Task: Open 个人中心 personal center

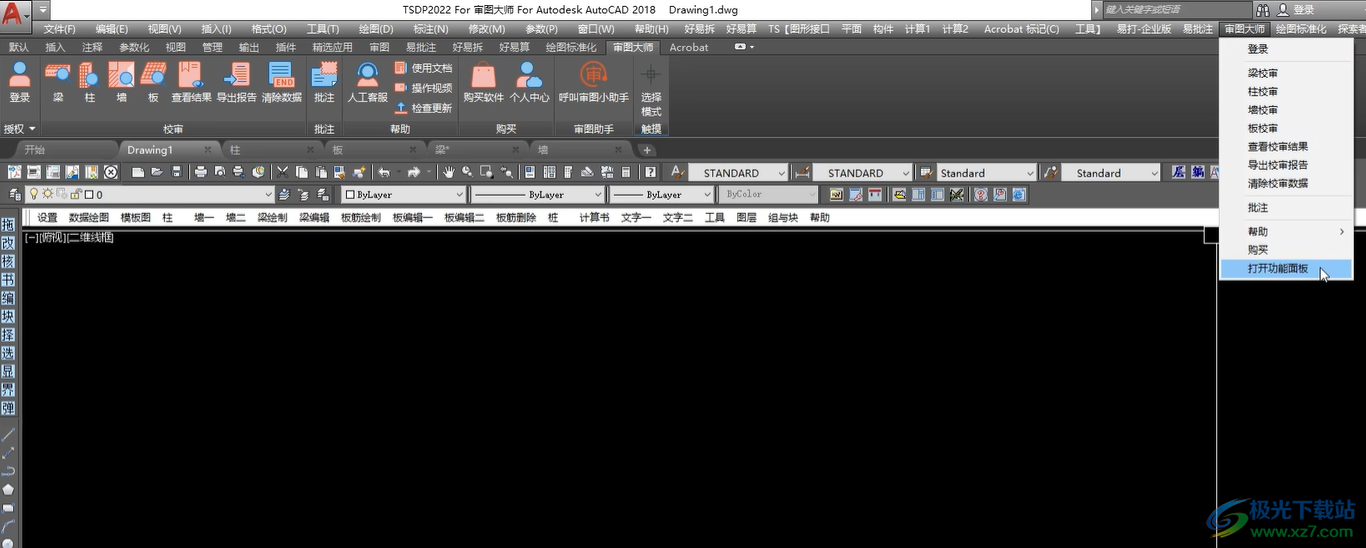Action: (x=529, y=82)
